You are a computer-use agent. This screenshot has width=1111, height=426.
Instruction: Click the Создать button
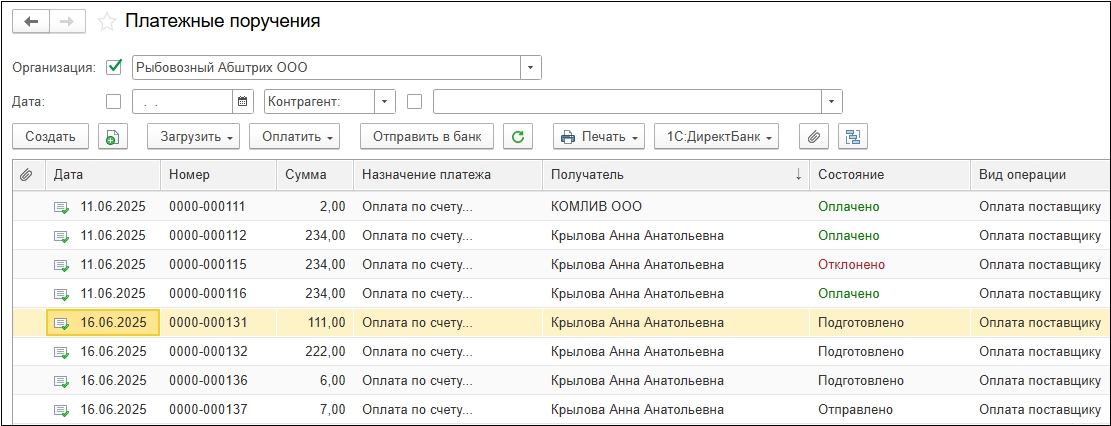coord(50,137)
